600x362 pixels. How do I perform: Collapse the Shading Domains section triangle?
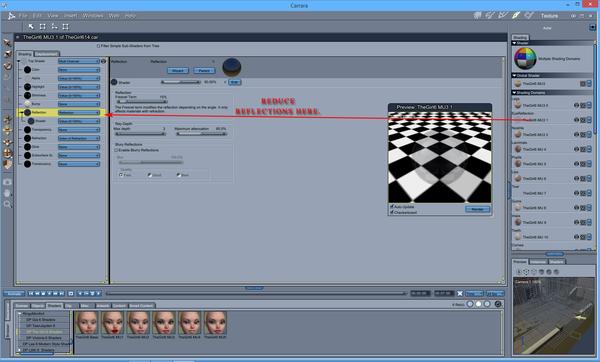pos(514,93)
